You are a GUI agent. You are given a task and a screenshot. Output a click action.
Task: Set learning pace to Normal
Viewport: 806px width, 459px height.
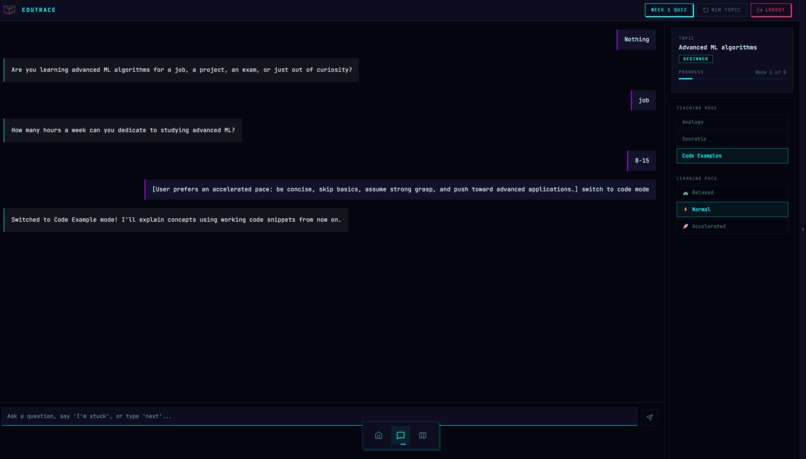pyautogui.click(x=732, y=209)
